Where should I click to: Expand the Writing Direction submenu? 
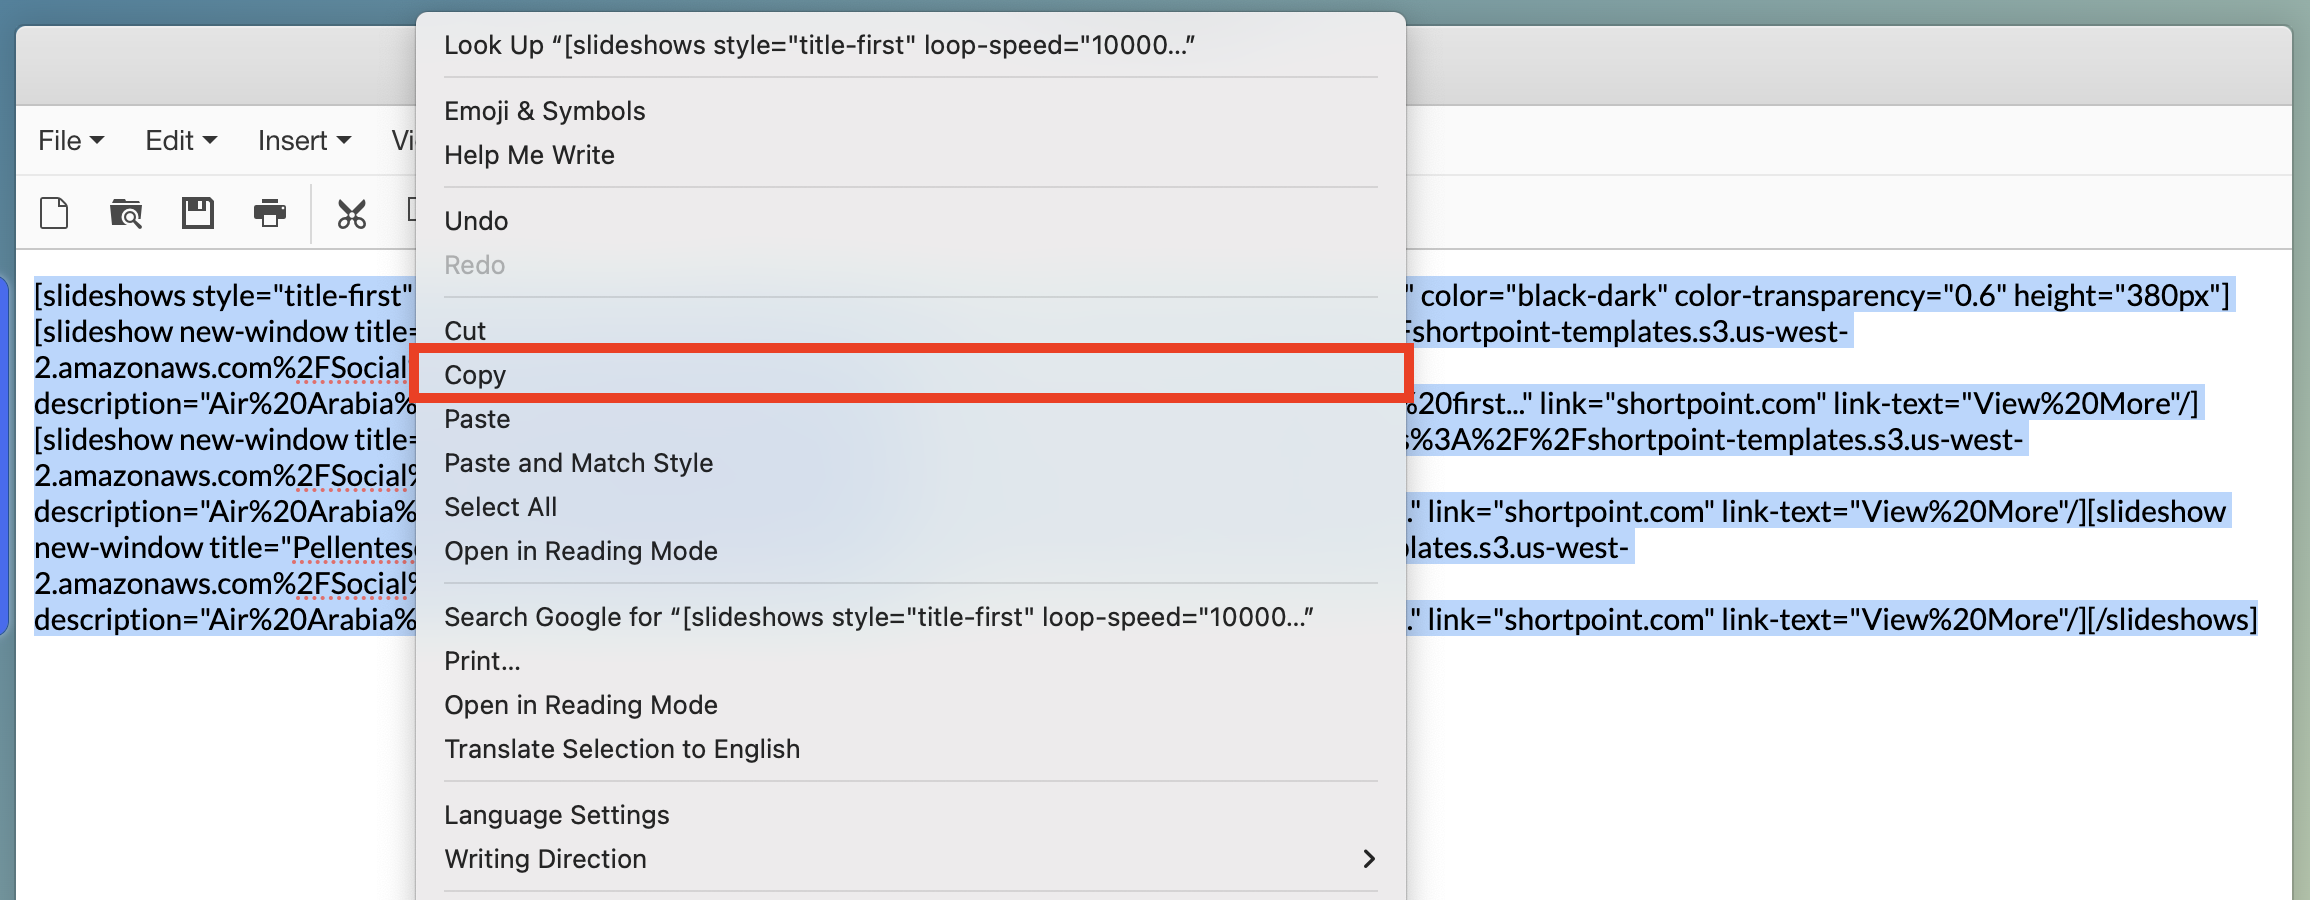pyautogui.click(x=911, y=859)
